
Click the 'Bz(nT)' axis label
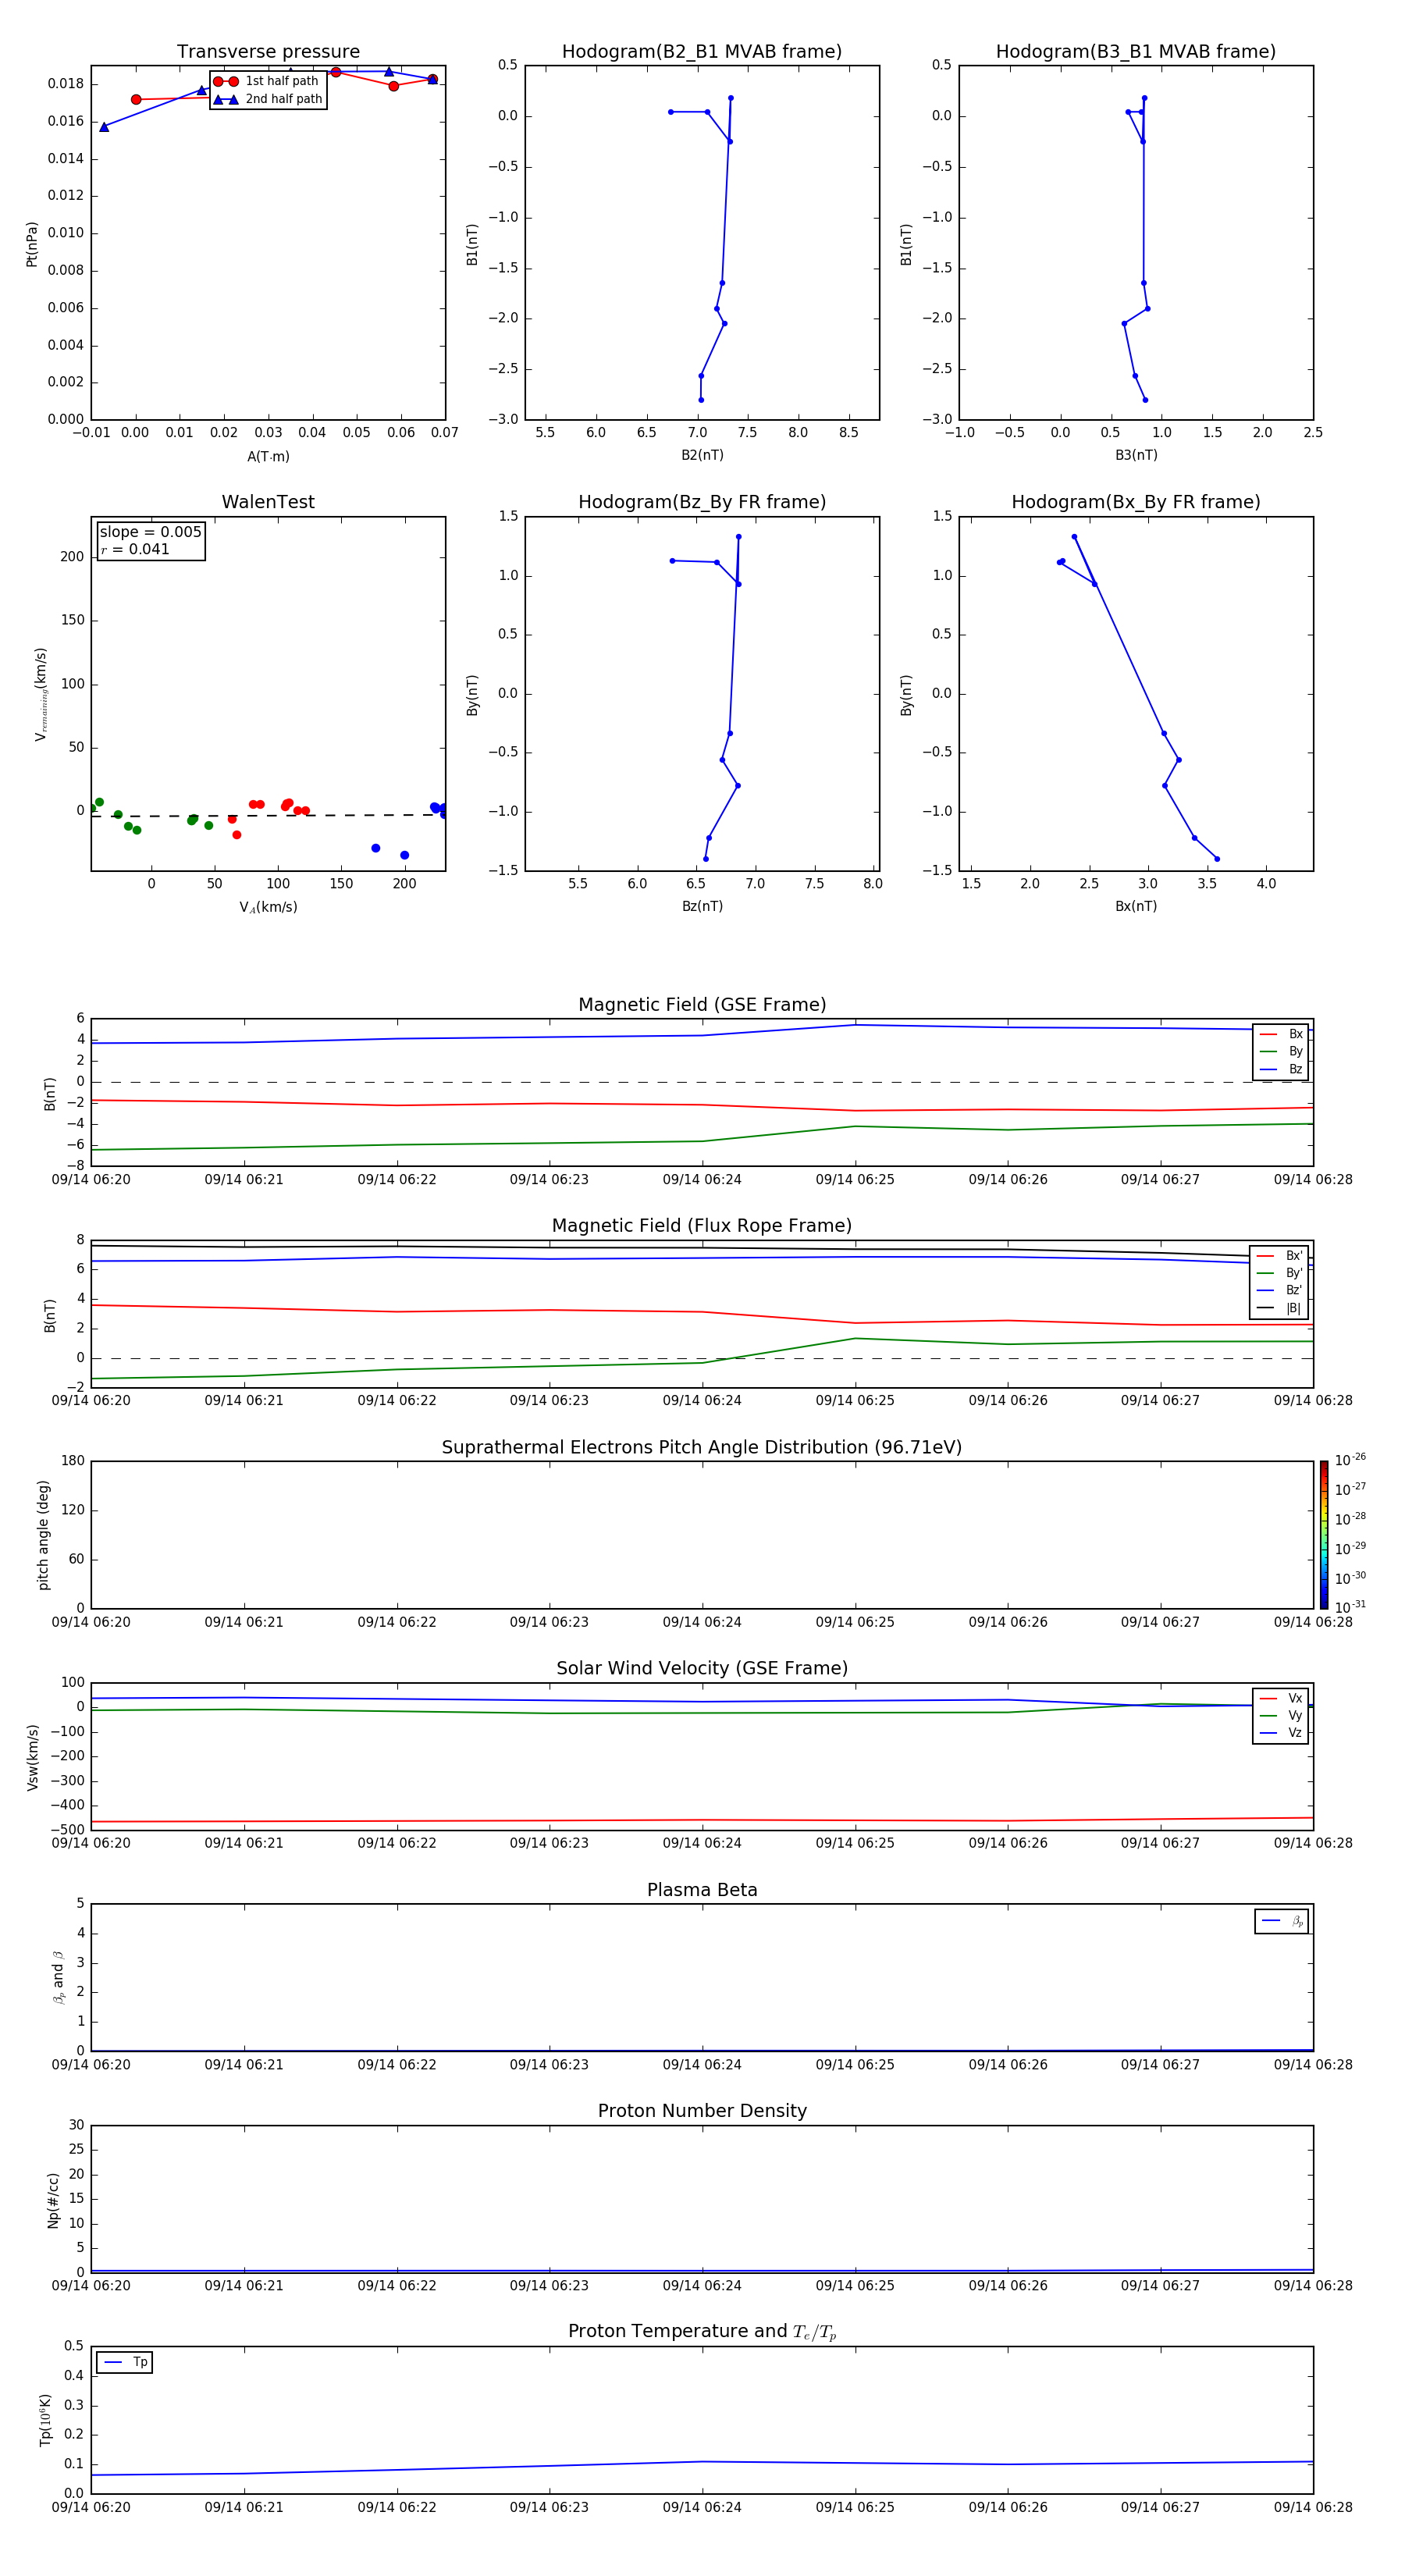coord(702,906)
